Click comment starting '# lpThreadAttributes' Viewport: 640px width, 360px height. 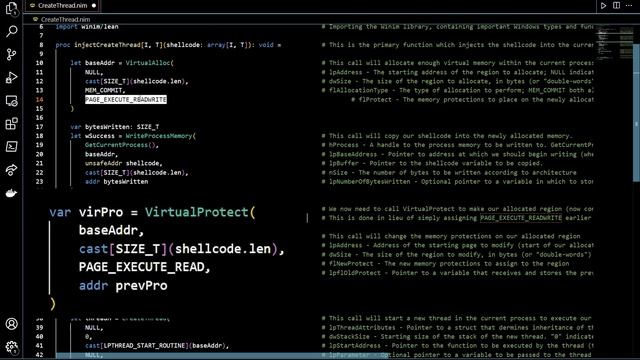point(458,327)
